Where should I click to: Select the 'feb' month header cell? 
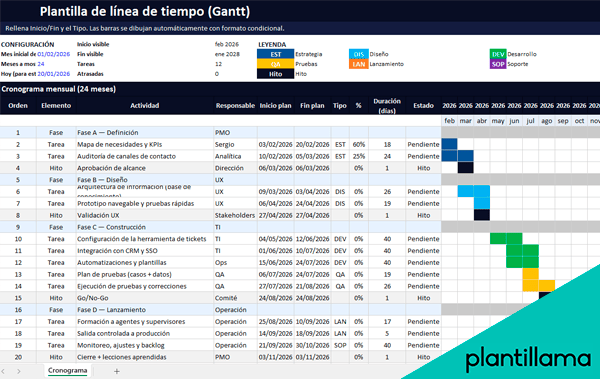tap(449, 121)
